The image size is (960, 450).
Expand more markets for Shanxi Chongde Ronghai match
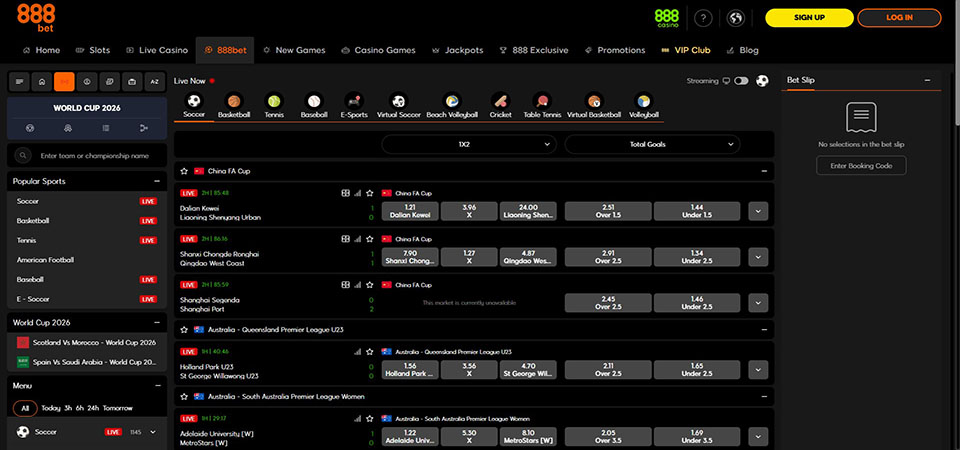[758, 257]
